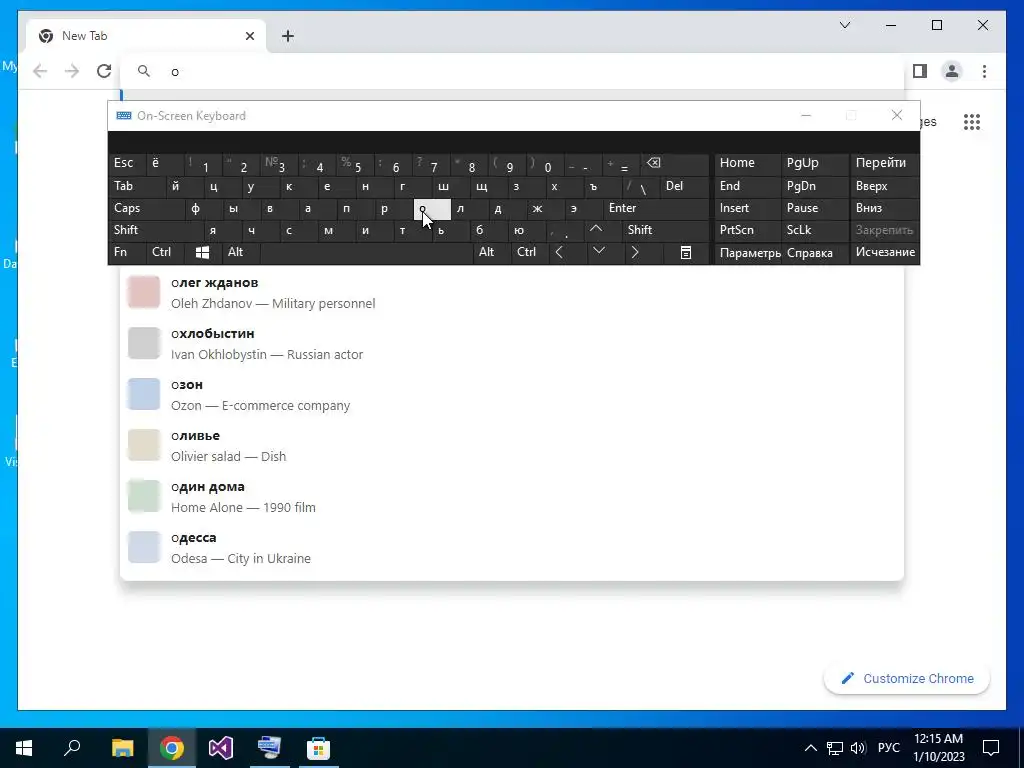Open notification center icon
The height and width of the screenshot is (768, 1024).
tap(991, 748)
